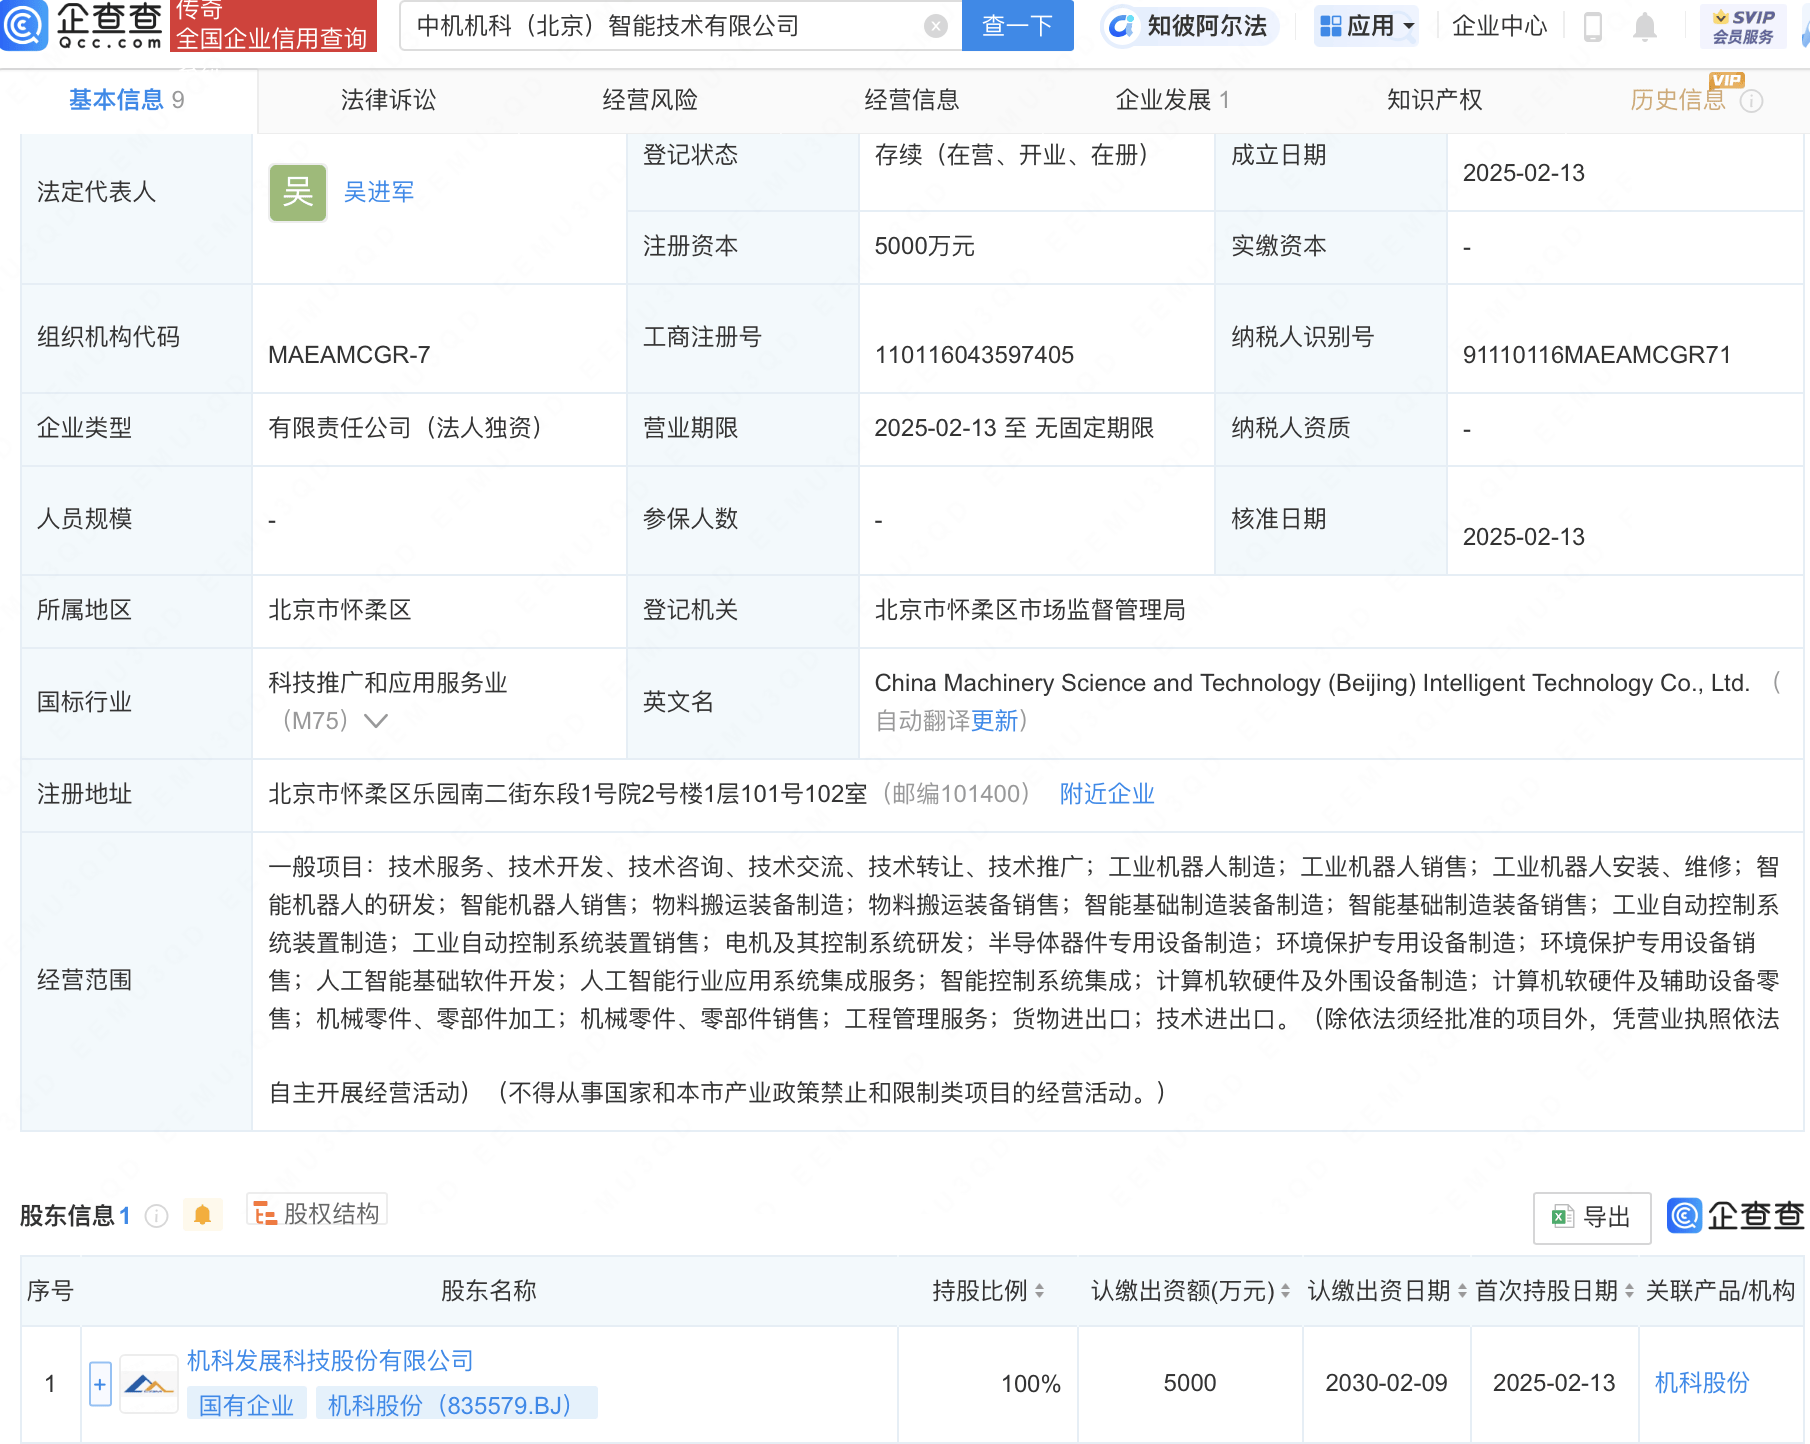Open SVIP member services badge
This screenshot has width=1810, height=1444.
point(1743,26)
